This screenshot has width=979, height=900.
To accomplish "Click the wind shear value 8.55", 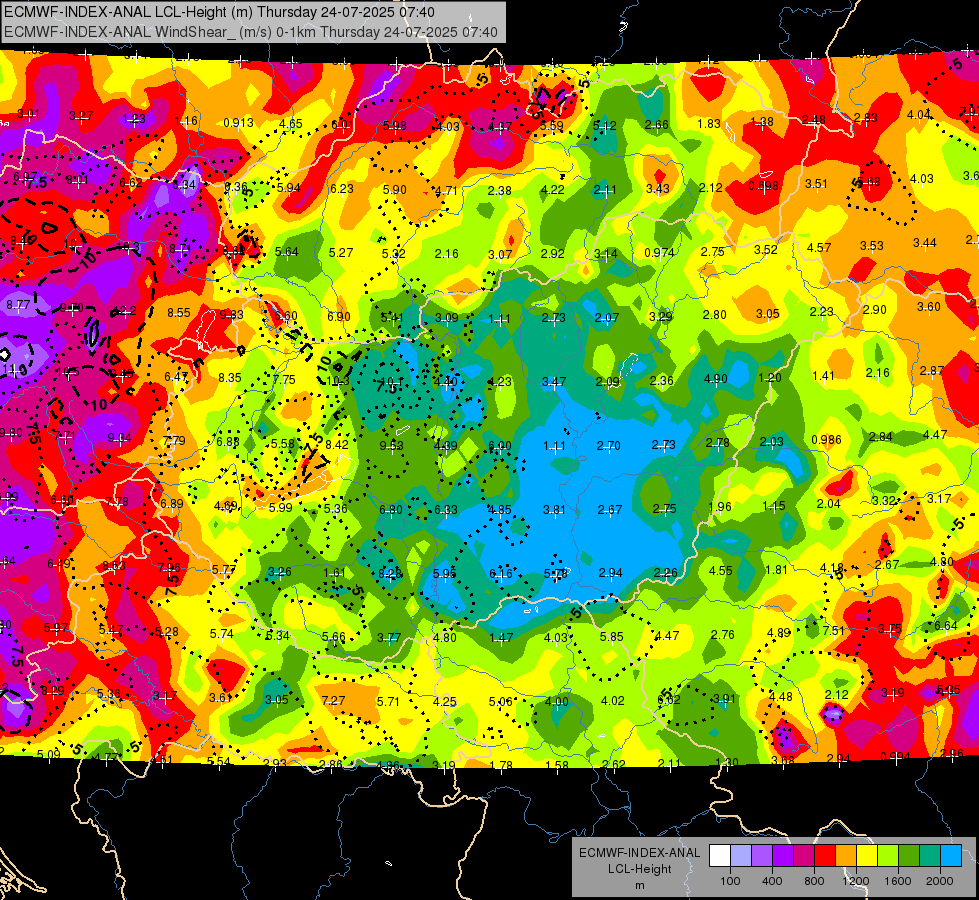I will click(179, 312).
